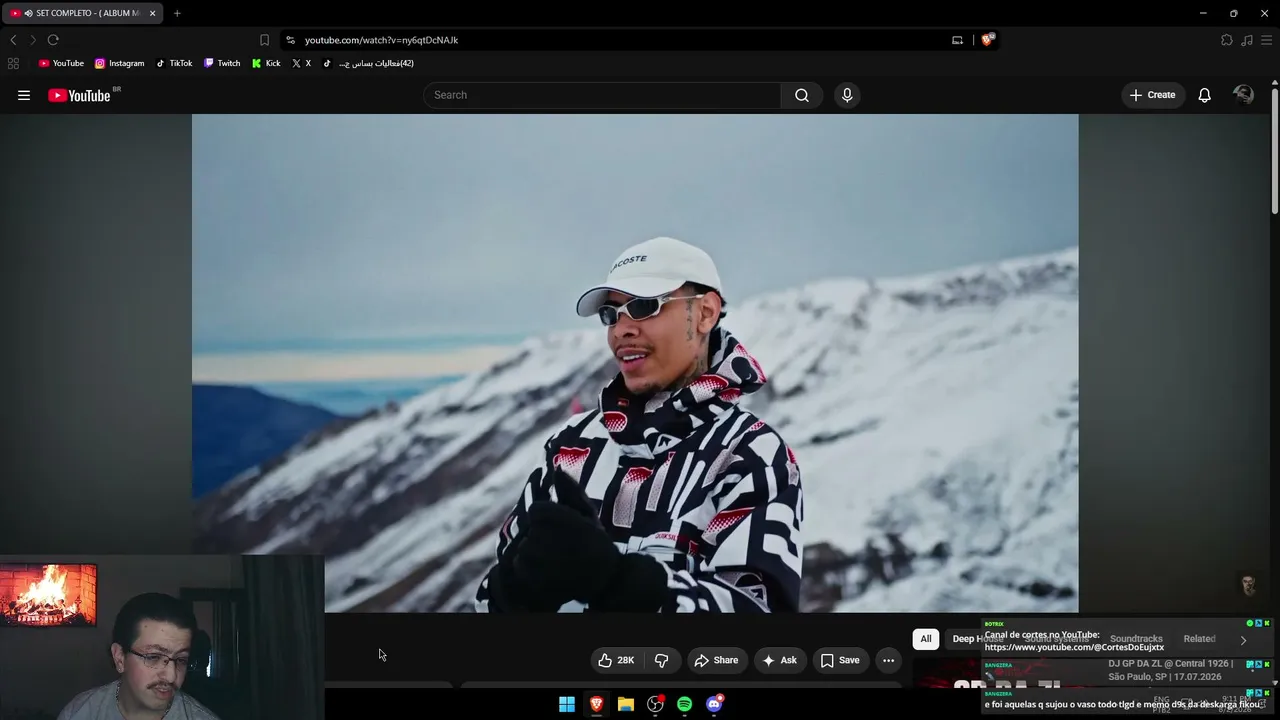Screen dimensions: 1280x720
Task: Like the video with 28K likes
Action: coord(616,660)
